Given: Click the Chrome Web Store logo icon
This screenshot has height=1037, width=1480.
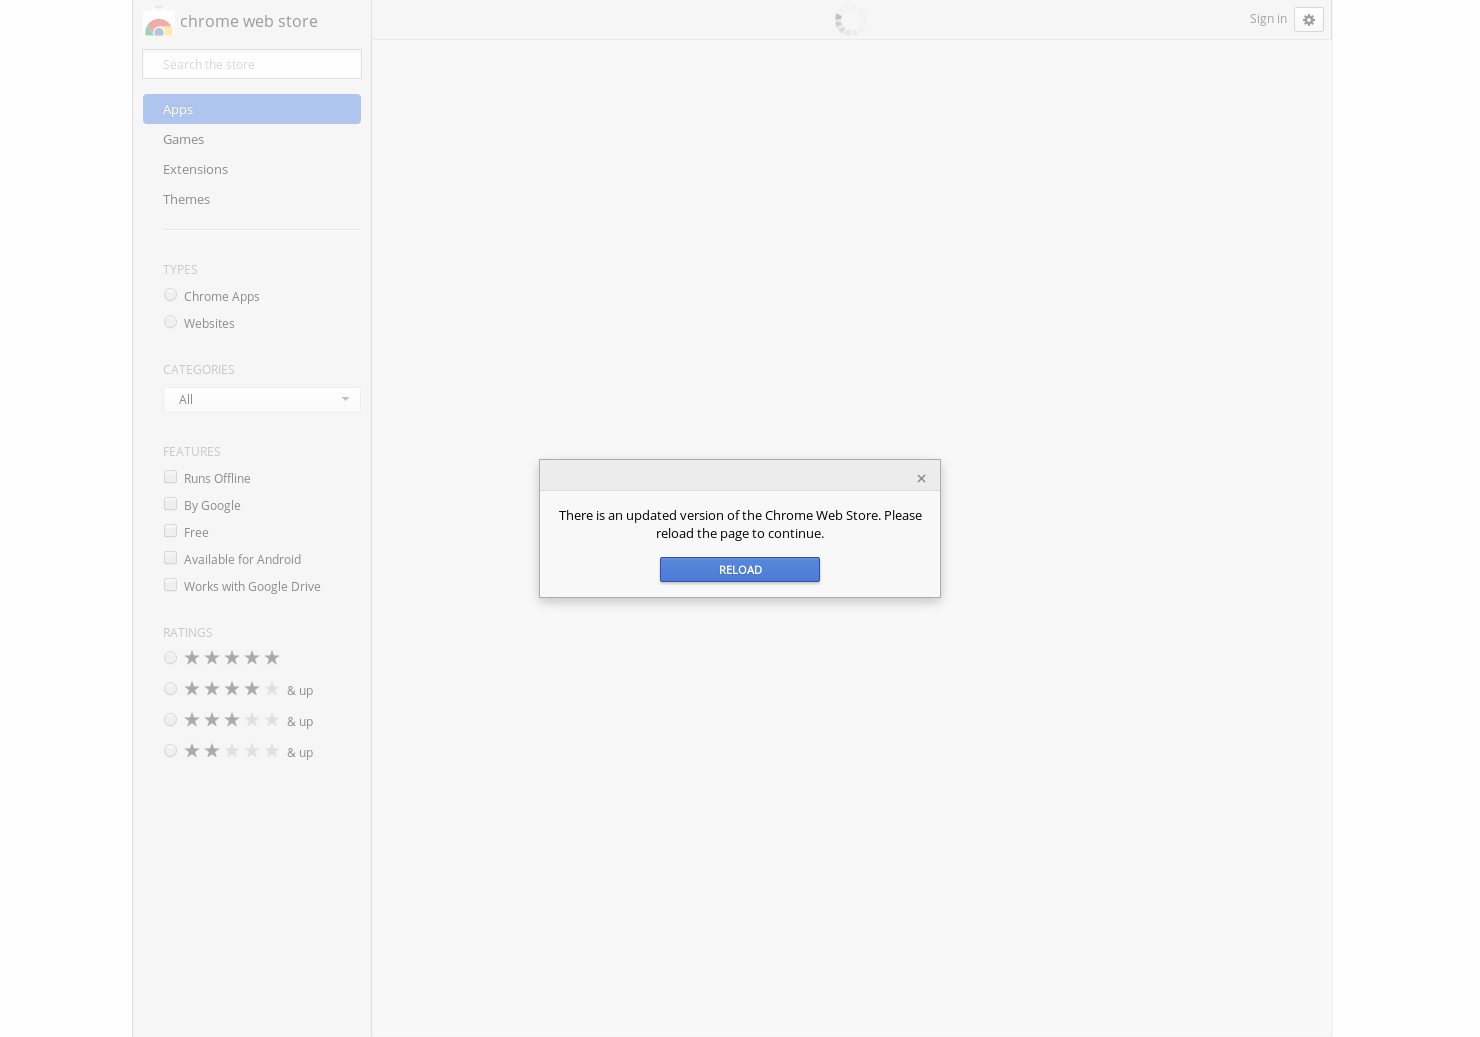Looking at the screenshot, I should click(x=158, y=22).
